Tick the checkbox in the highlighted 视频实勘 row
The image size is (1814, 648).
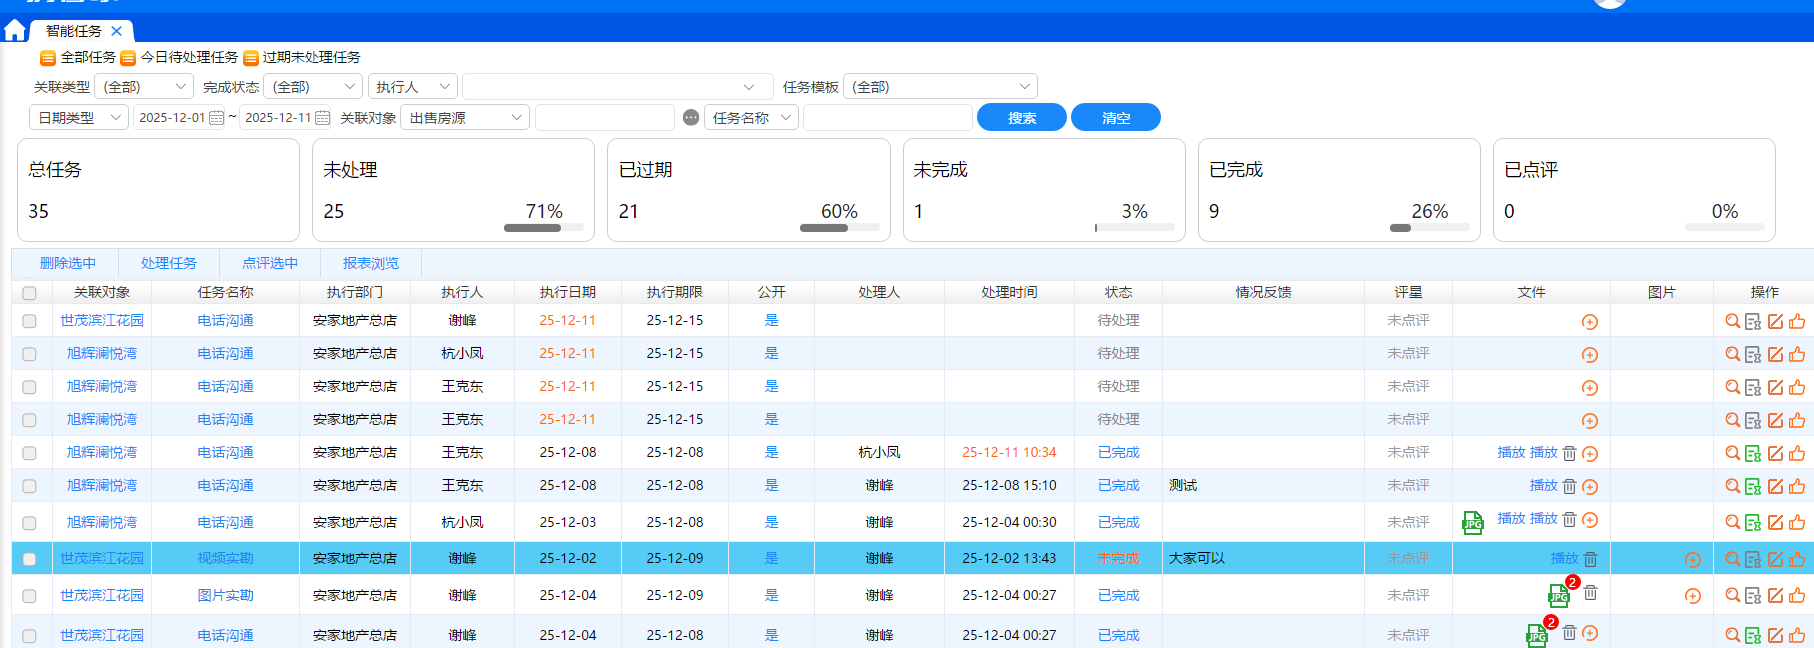(x=29, y=559)
